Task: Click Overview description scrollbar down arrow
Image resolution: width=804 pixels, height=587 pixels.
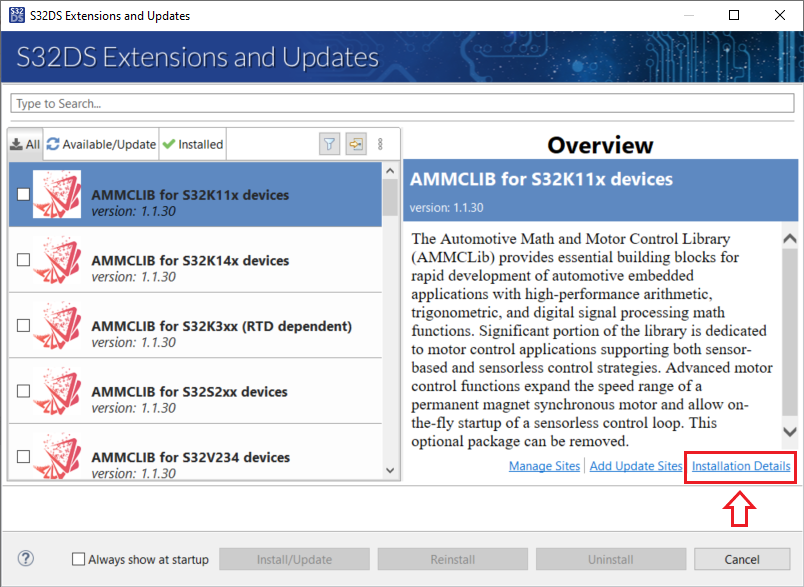Action: 790,431
